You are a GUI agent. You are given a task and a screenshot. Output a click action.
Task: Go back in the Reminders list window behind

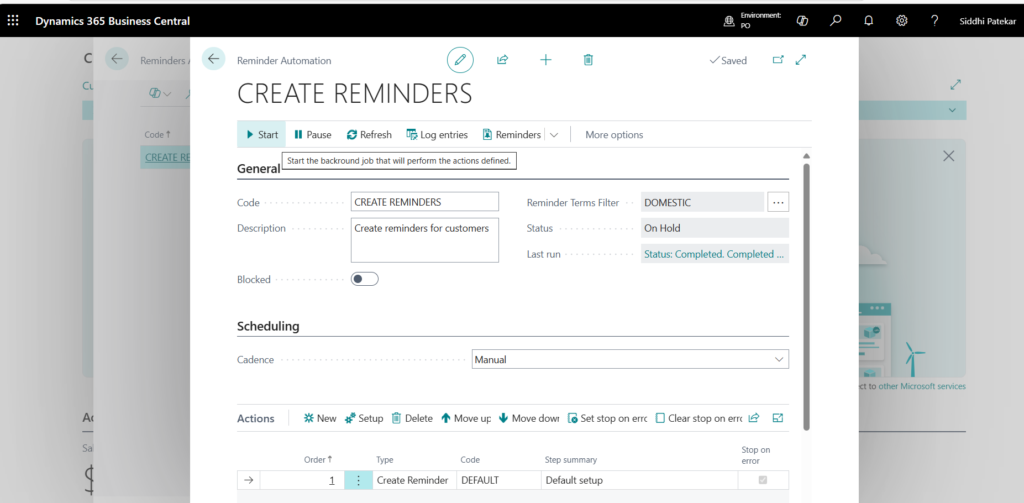tap(116, 59)
